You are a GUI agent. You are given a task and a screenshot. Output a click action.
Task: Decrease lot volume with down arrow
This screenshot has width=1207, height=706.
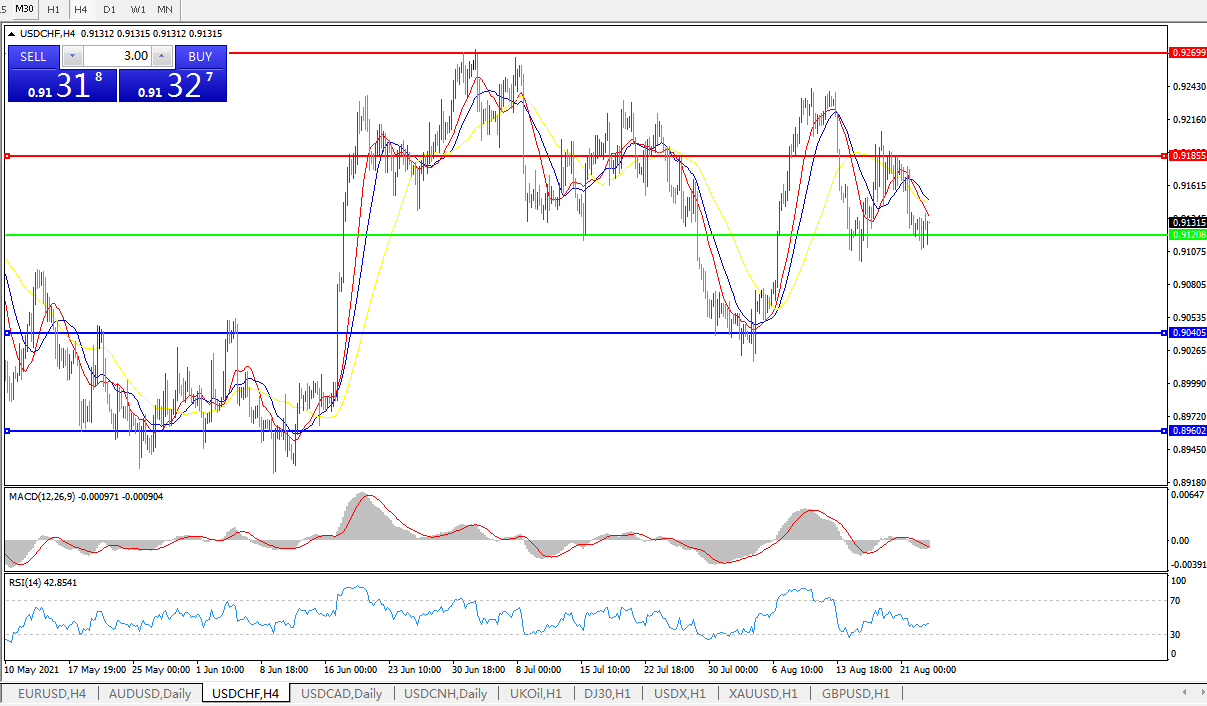point(72,56)
